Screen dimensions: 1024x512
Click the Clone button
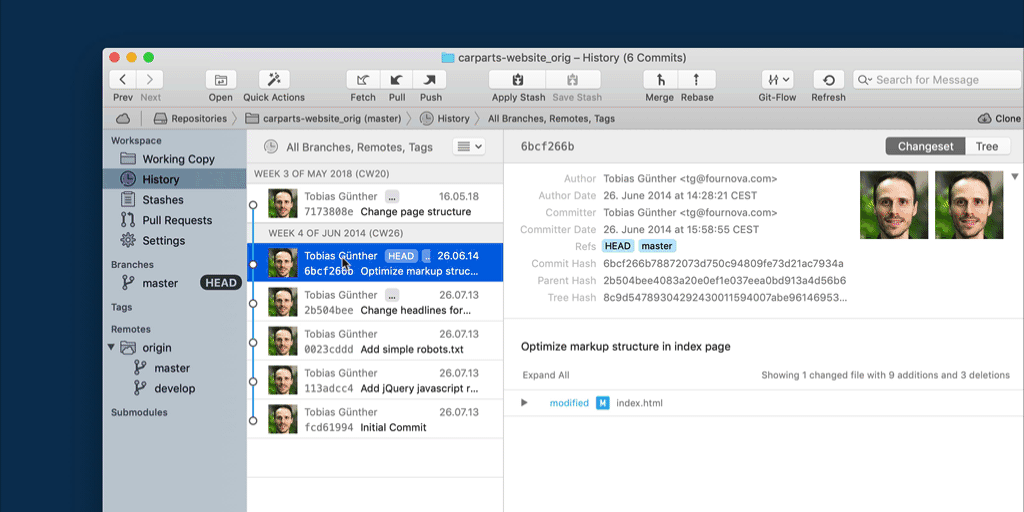pos(998,118)
